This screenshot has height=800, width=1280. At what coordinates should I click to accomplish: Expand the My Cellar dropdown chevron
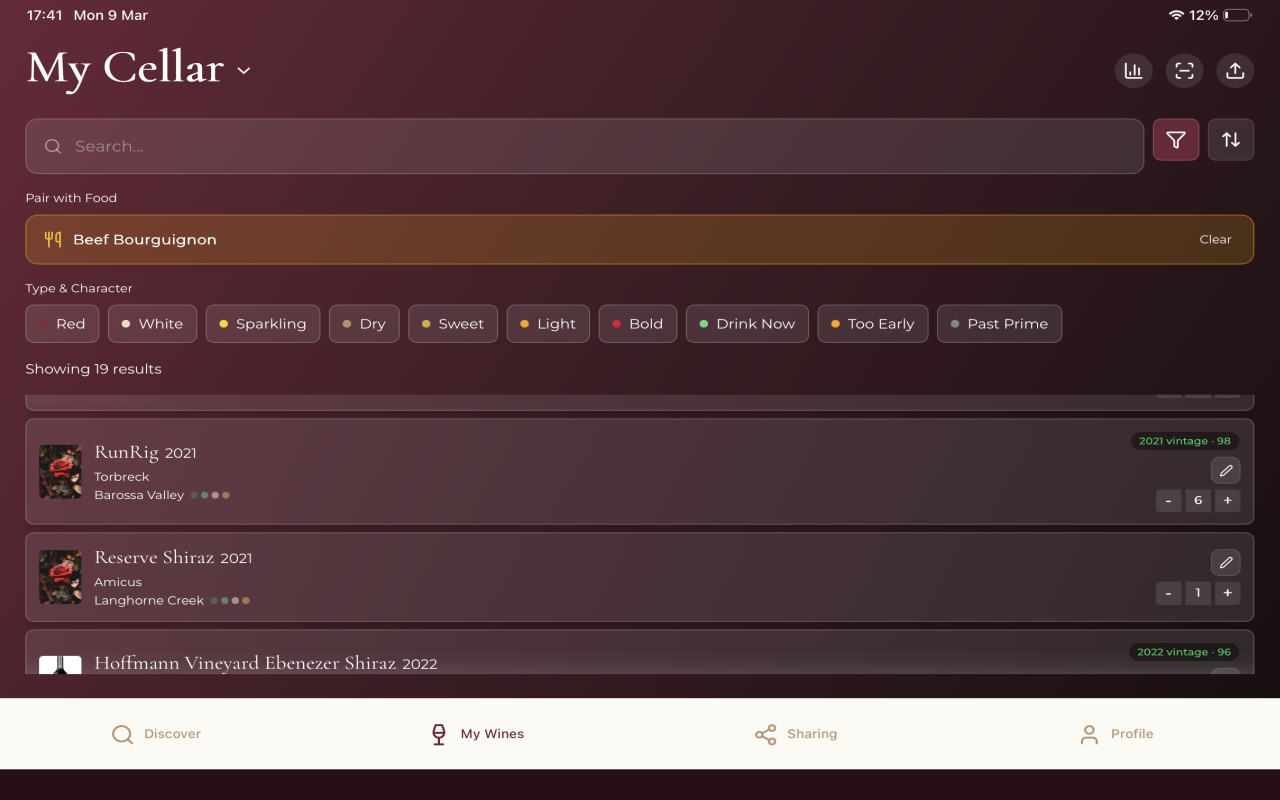click(x=244, y=71)
